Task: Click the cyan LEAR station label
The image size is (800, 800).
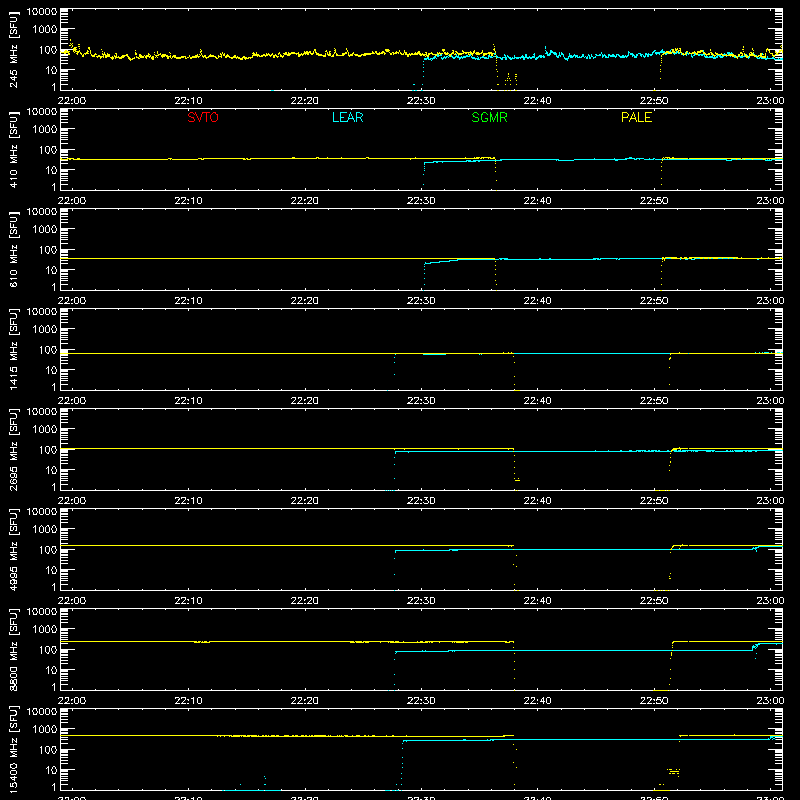Action: [347, 117]
